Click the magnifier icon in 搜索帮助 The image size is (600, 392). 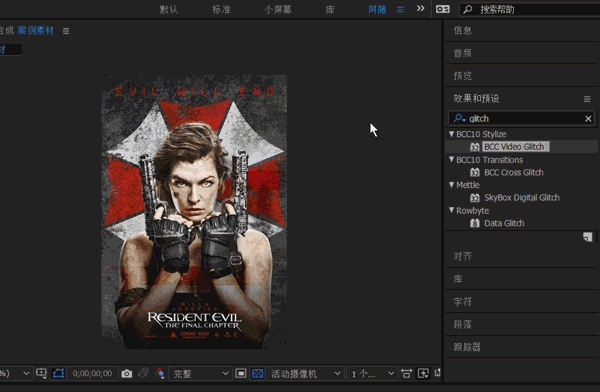click(x=468, y=10)
